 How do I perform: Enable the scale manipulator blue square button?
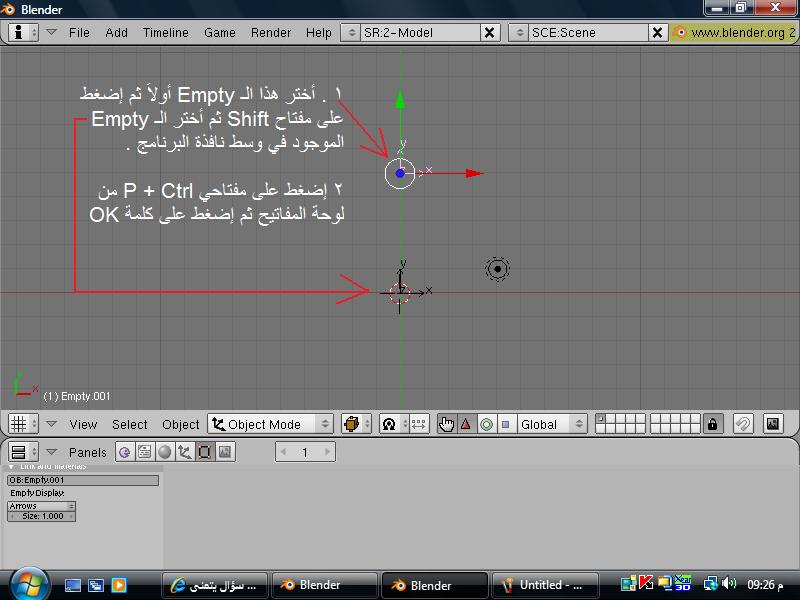coord(506,424)
